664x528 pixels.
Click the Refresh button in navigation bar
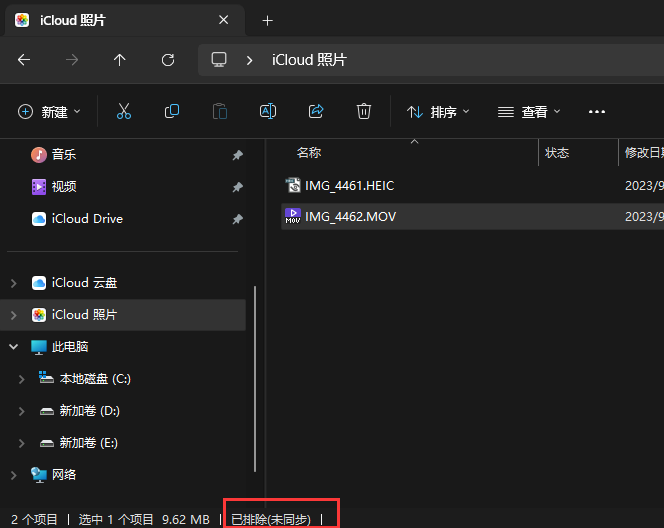pyautogui.click(x=168, y=60)
